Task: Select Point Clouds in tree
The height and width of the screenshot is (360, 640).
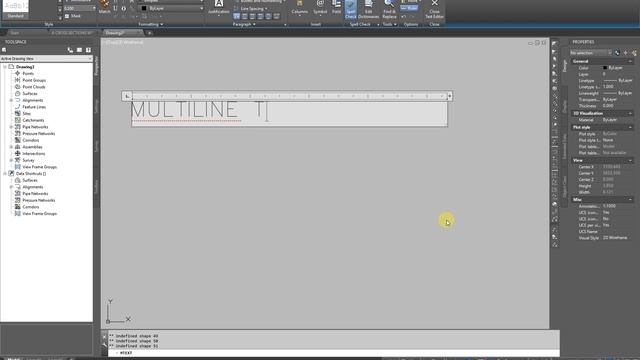Action: pyautogui.click(x=34, y=87)
